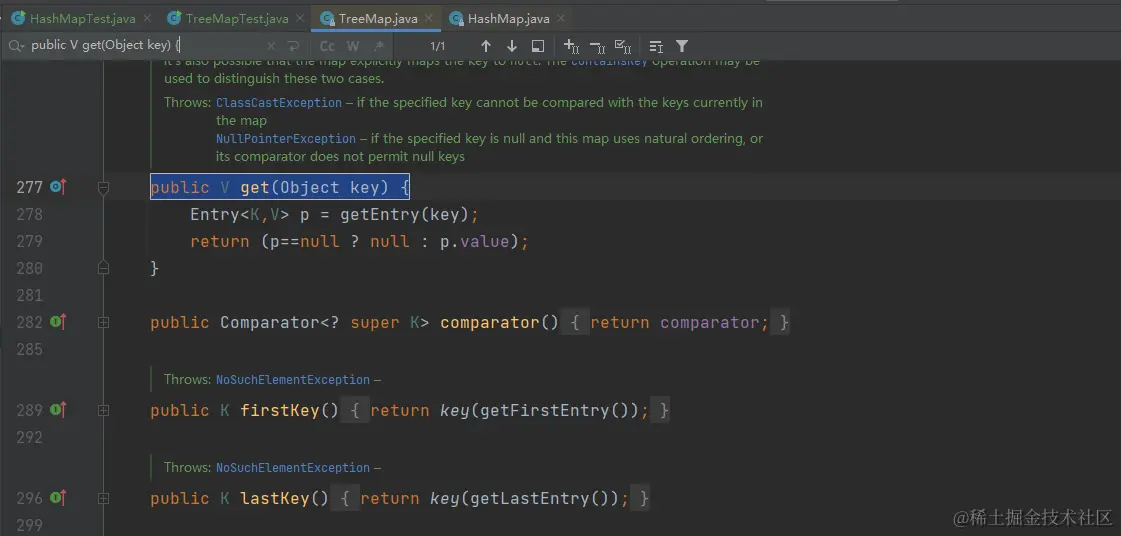Select all occurrences icon
This screenshot has width=1121, height=536.
(623, 46)
